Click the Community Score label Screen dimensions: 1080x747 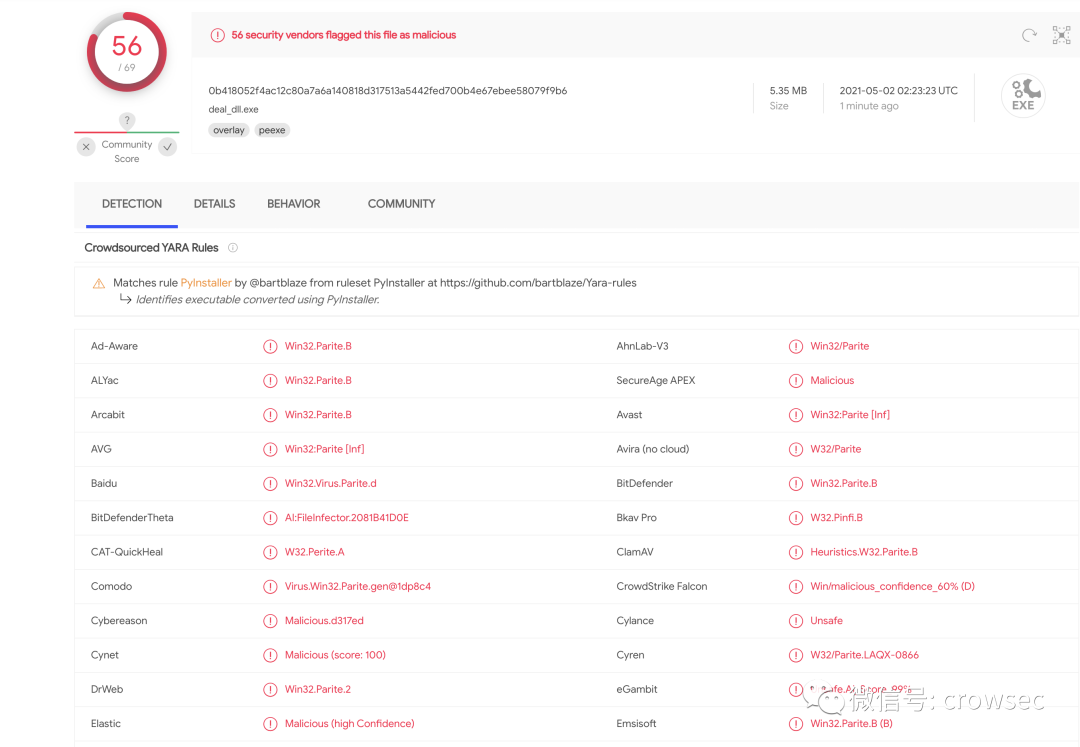pos(127,151)
